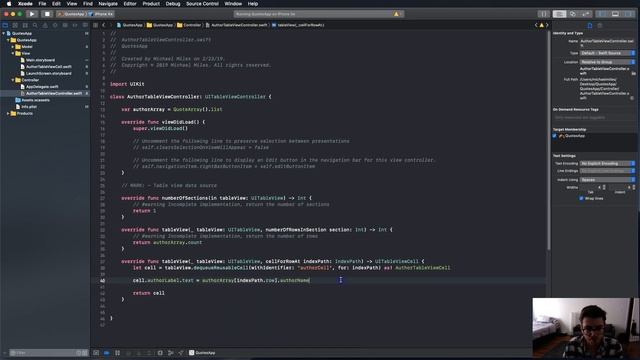Open the Indent Using dropdown
The width and height of the screenshot is (640, 360).
(607, 180)
